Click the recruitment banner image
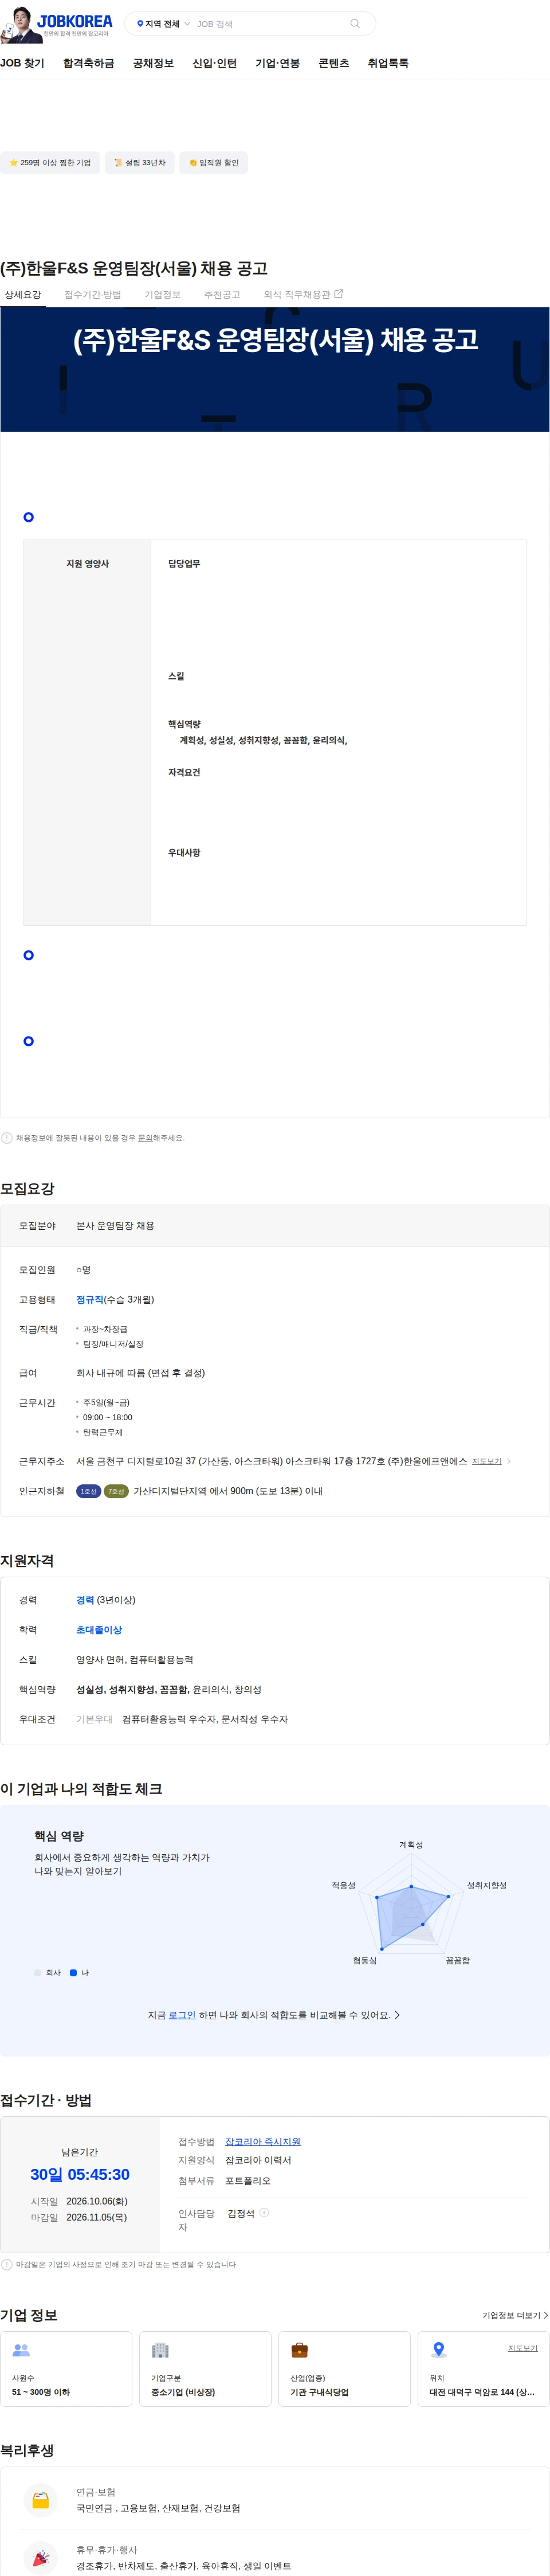The height and width of the screenshot is (2576, 550). (275, 369)
